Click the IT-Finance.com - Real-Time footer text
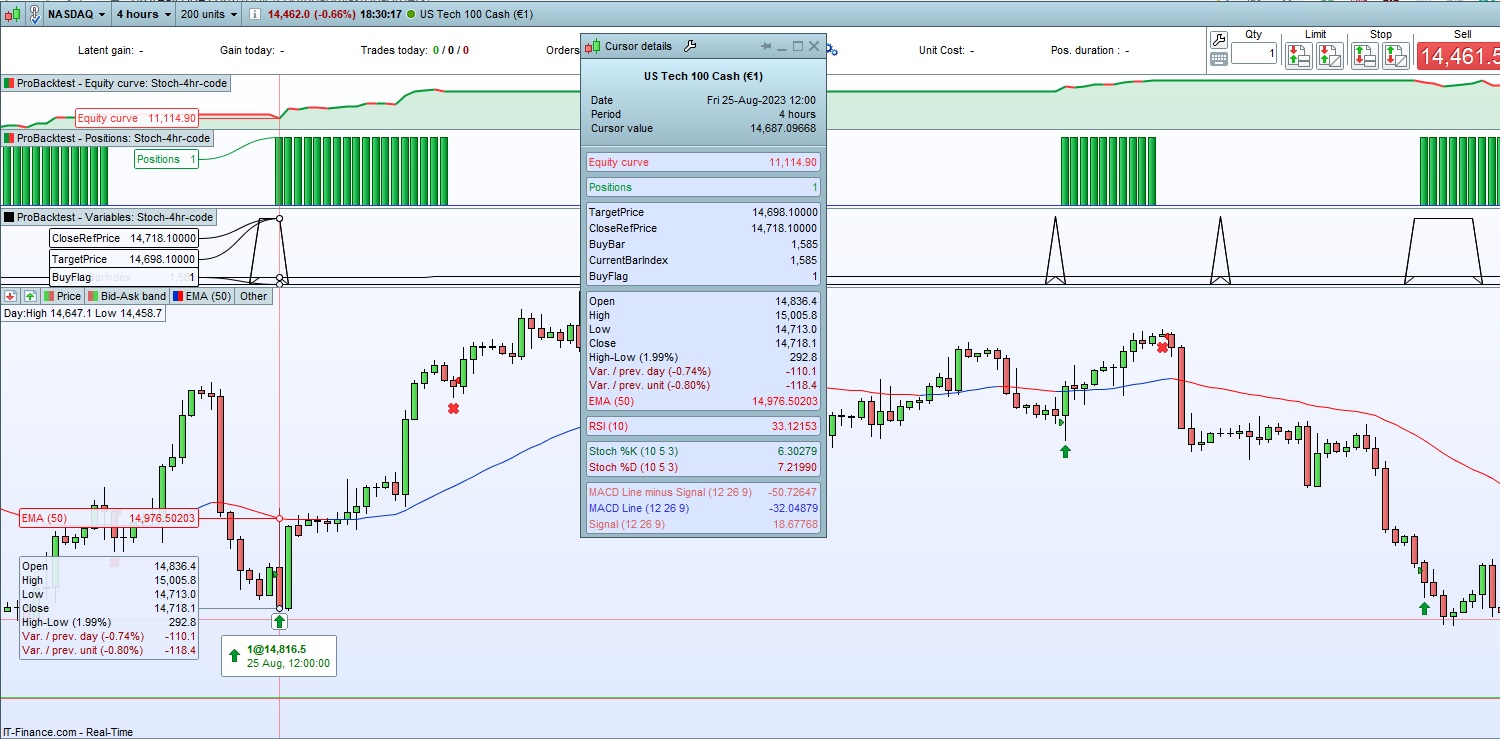 point(67,732)
